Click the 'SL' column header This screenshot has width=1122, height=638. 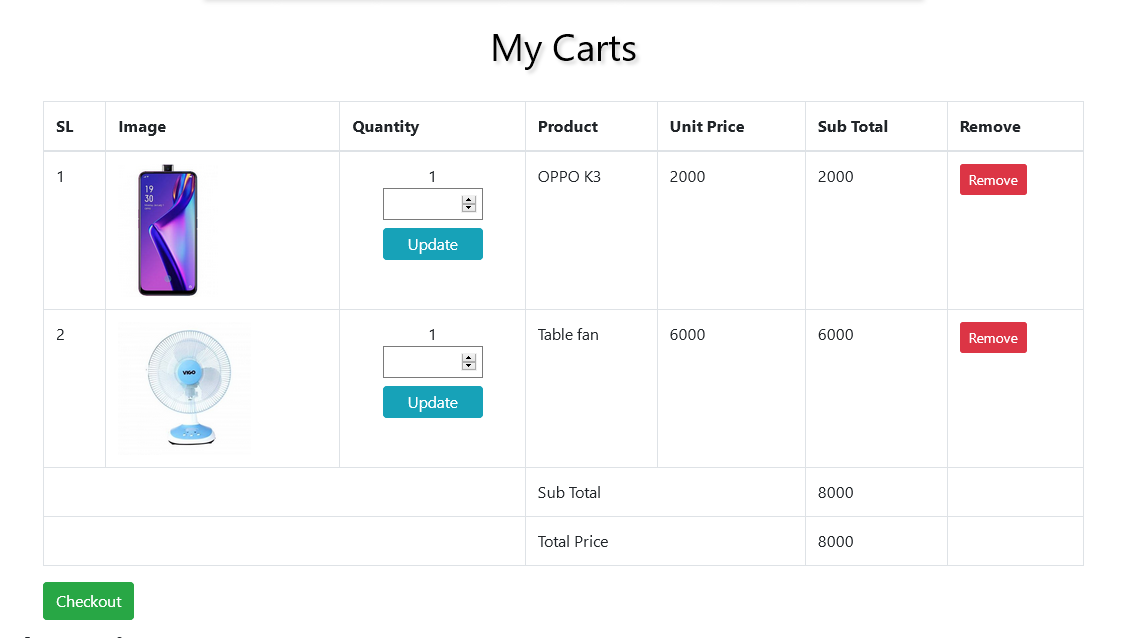[64, 127]
